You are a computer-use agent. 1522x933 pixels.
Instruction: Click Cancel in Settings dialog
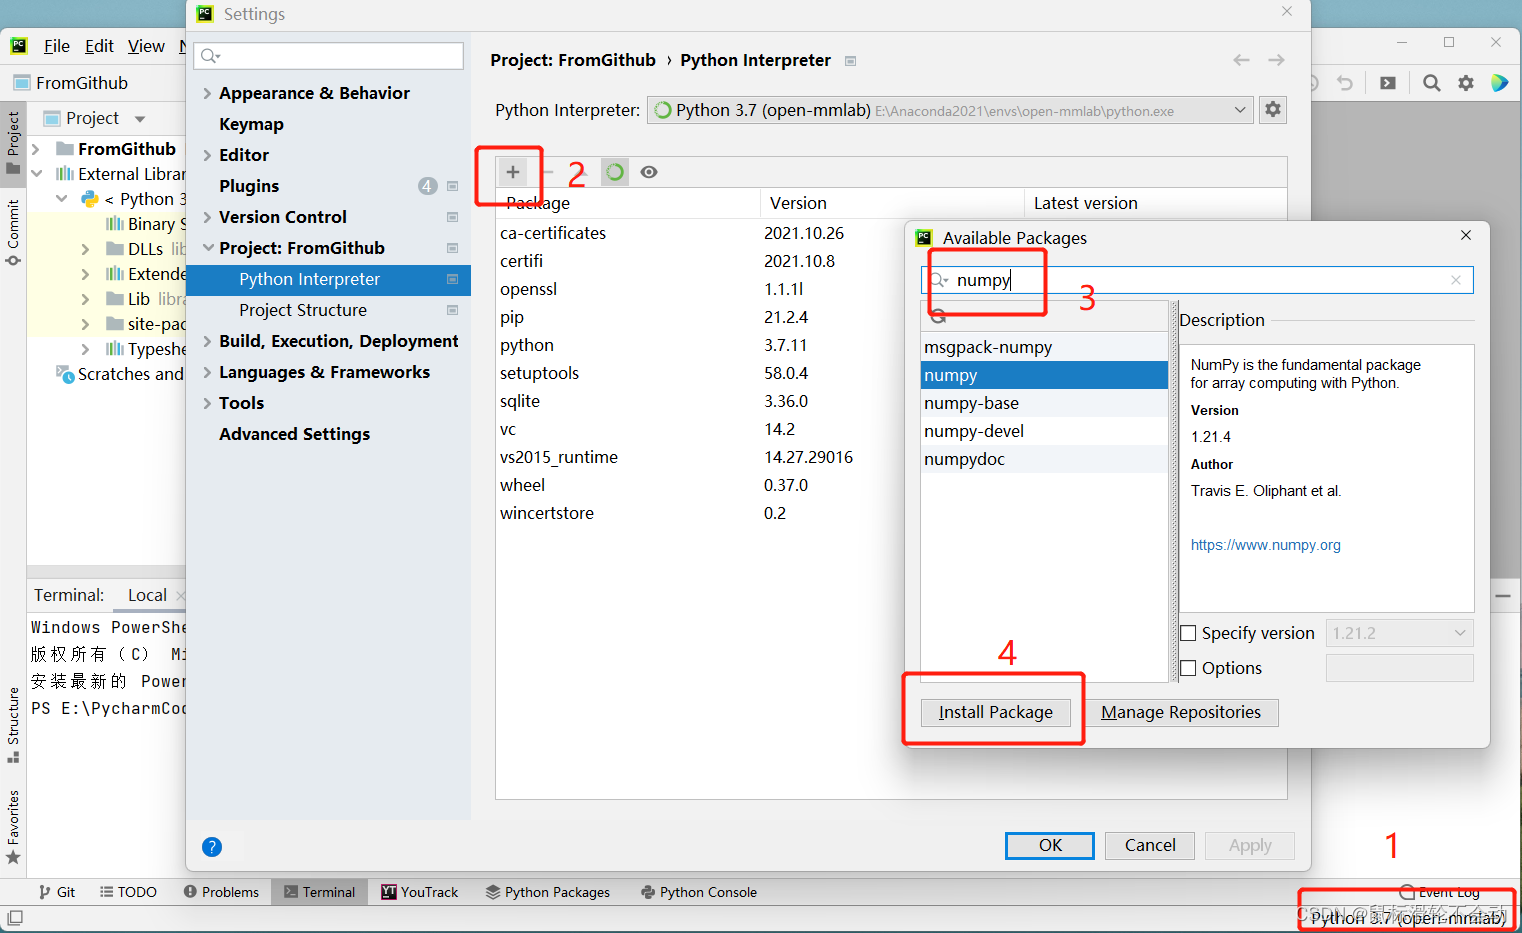[x=1150, y=845]
